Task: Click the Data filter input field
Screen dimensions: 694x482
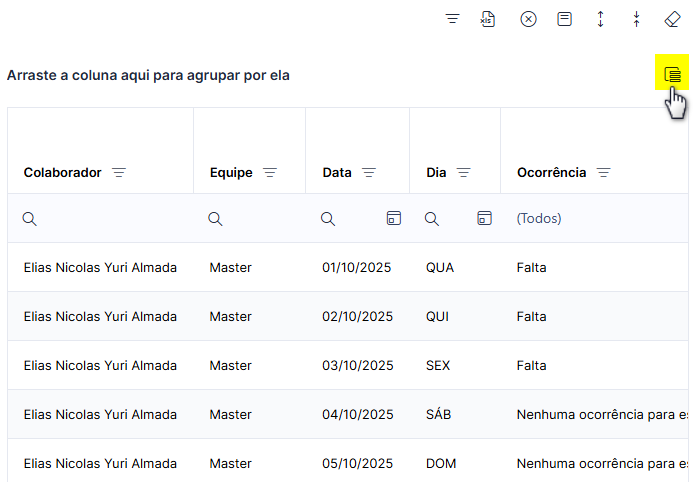Action: point(359,219)
